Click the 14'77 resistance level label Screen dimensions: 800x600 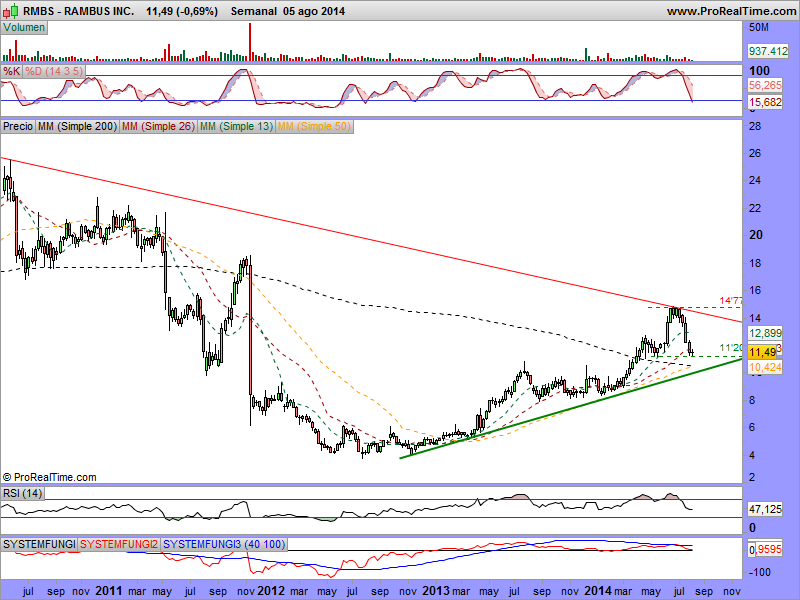(731, 301)
